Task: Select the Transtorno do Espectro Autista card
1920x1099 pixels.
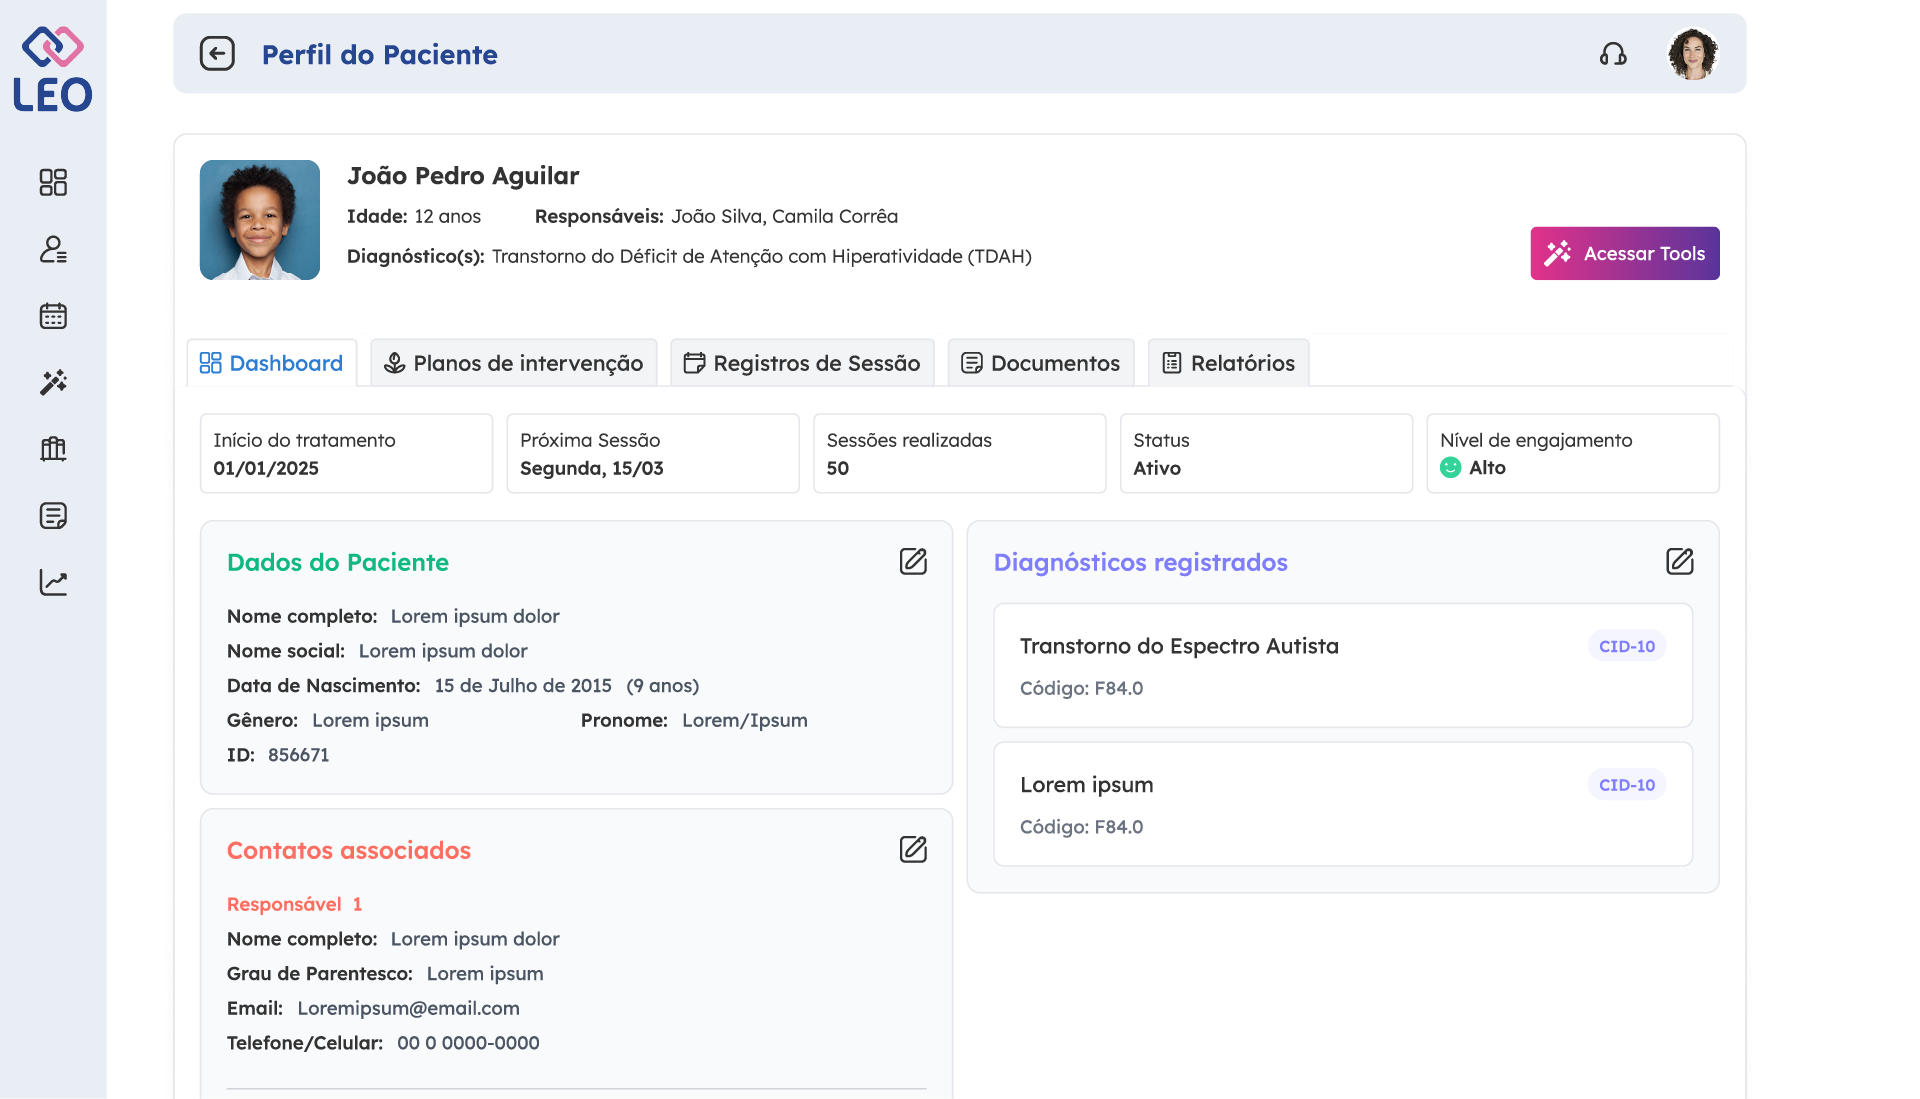Action: pyautogui.click(x=1342, y=665)
